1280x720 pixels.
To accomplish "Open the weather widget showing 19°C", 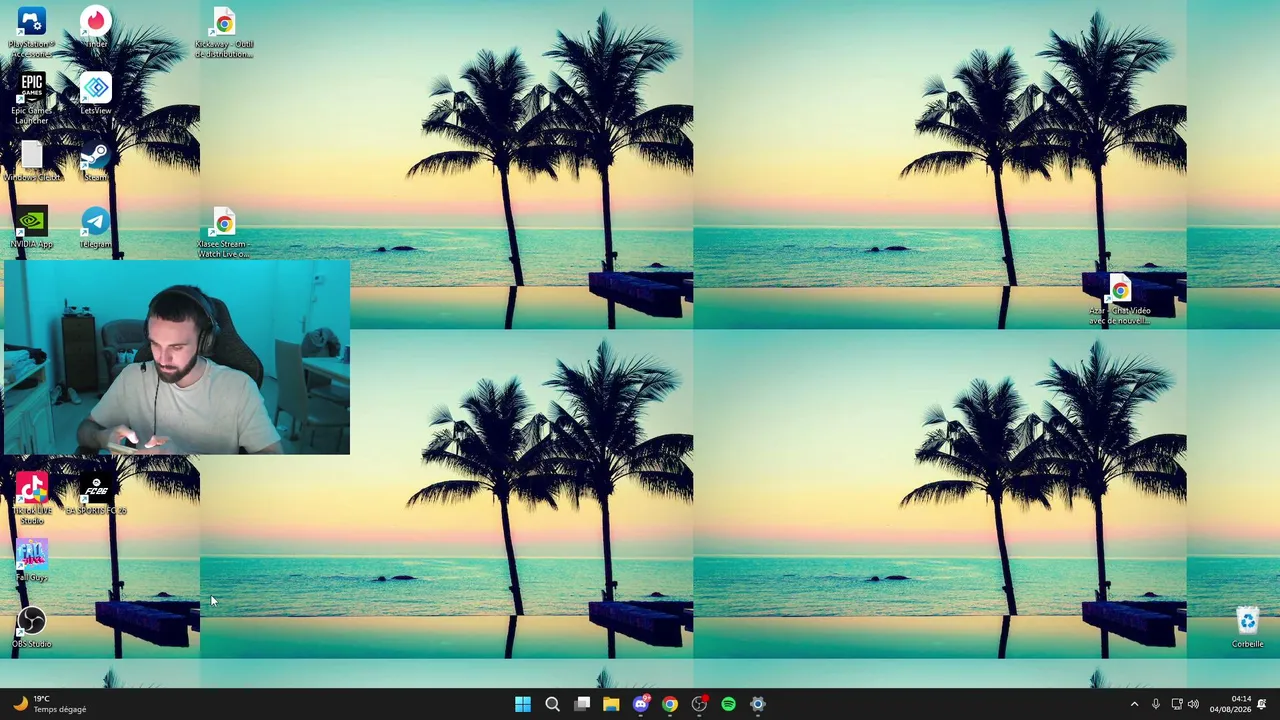I will (x=50, y=704).
